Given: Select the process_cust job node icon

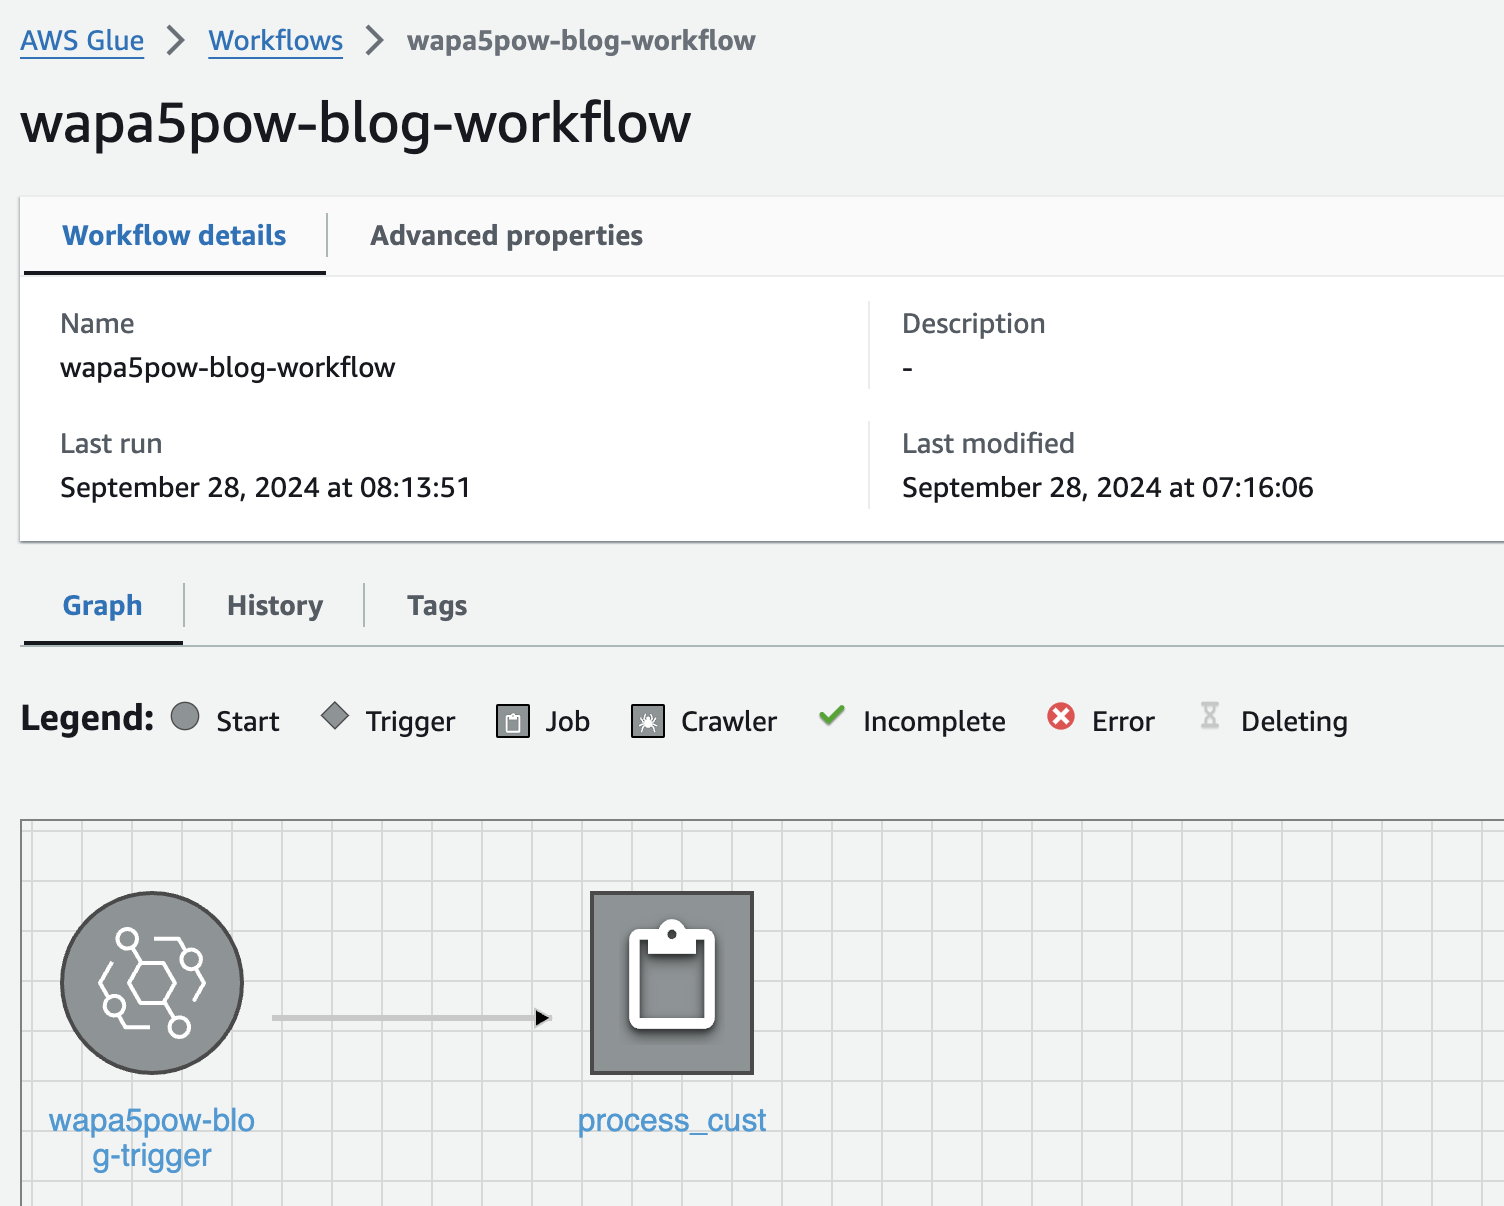Looking at the screenshot, I should point(672,982).
